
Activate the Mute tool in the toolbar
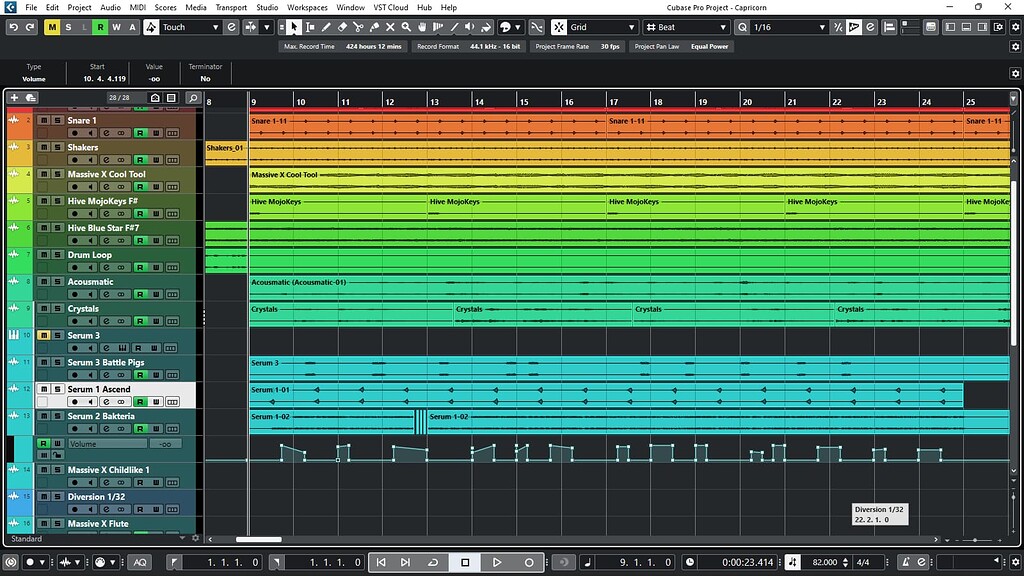click(390, 27)
